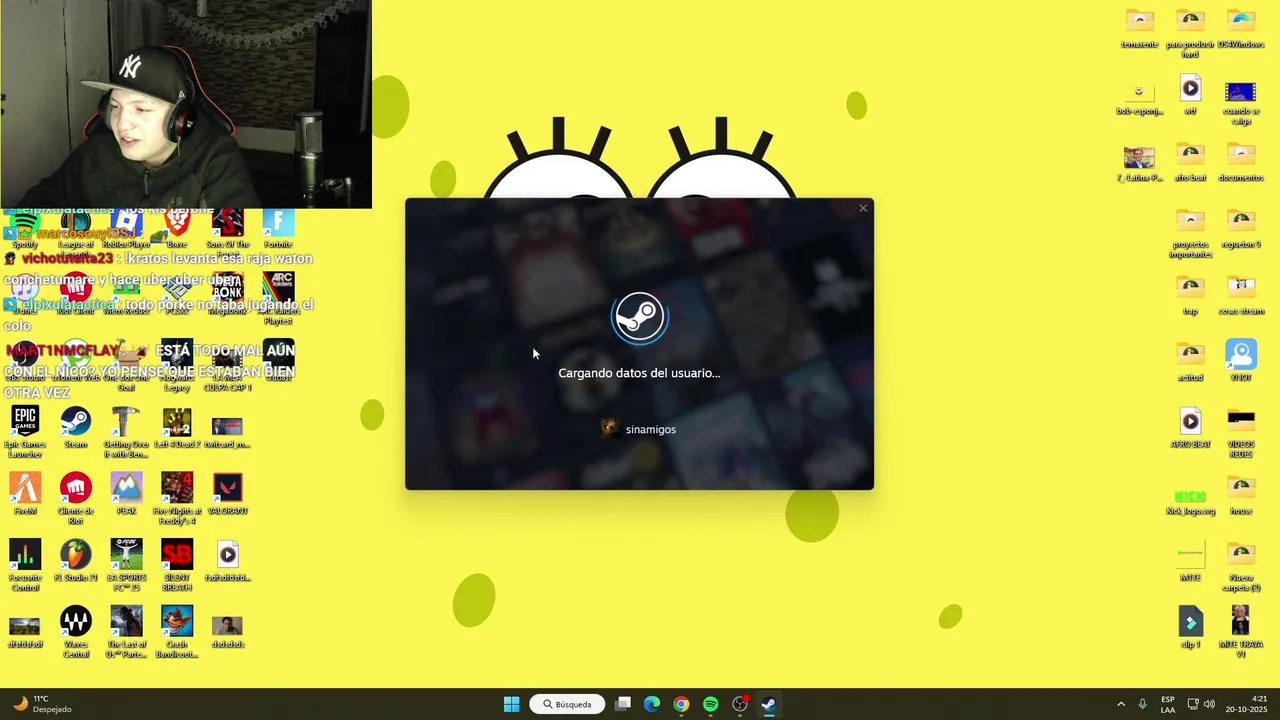Image resolution: width=1280 pixels, height=720 pixels.
Task: Open OBS Studio from the taskbar
Action: pos(740,704)
